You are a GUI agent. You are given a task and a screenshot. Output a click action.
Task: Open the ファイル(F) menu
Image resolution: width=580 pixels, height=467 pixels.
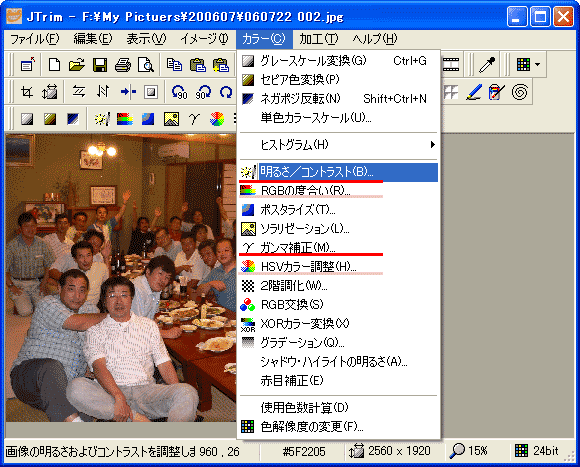click(x=34, y=39)
